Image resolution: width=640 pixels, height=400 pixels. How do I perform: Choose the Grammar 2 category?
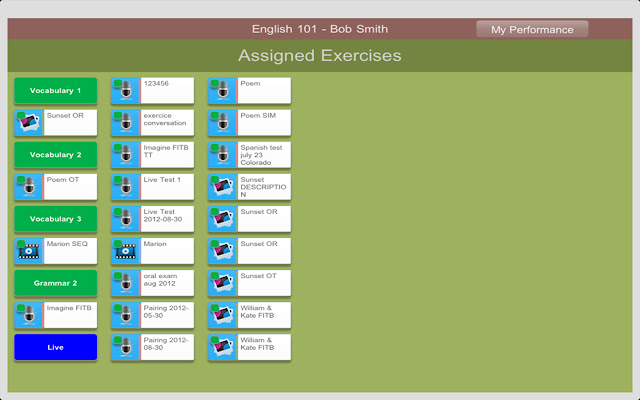tap(56, 283)
